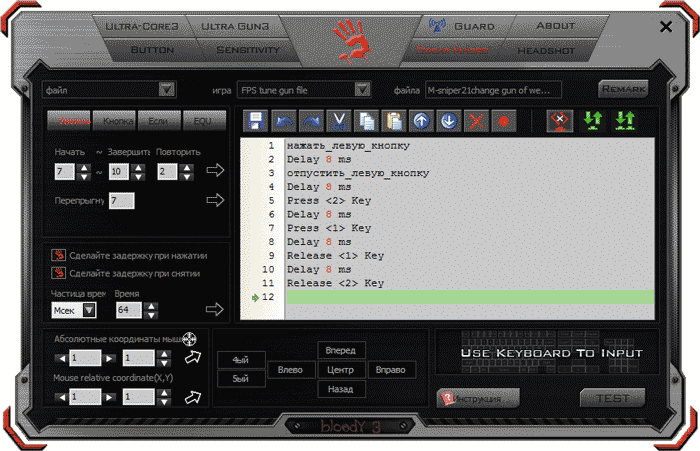Image resolution: width=700 pixels, height=451 pixels.
Task: Select the Увелич command tab
Action: pyautogui.click(x=69, y=121)
